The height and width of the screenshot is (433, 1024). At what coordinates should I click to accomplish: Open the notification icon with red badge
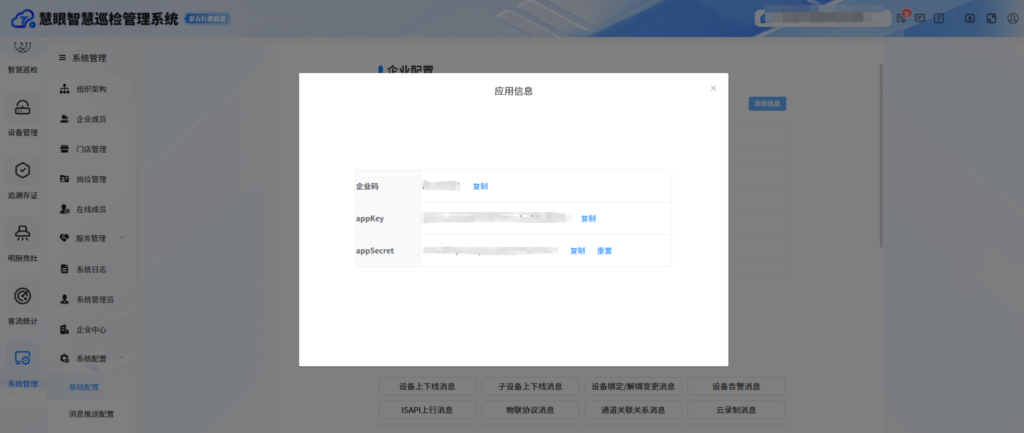coord(902,18)
